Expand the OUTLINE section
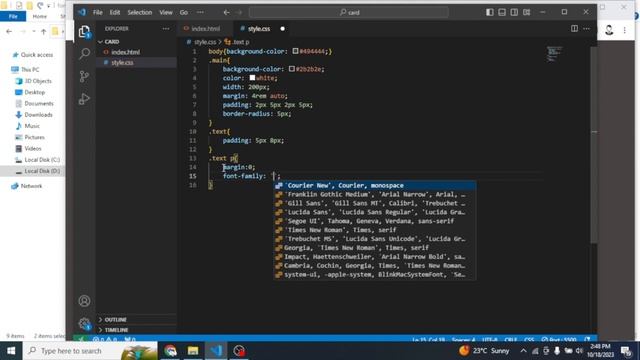 115,320
